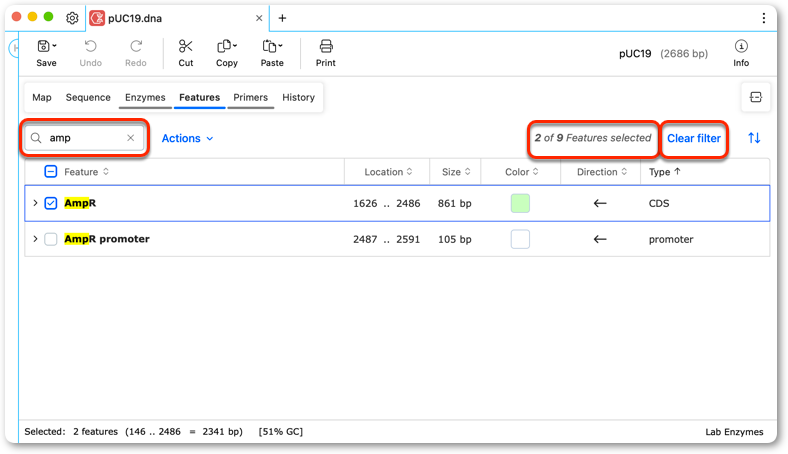
Task: Expand the AmpR feature row
Action: click(x=35, y=203)
